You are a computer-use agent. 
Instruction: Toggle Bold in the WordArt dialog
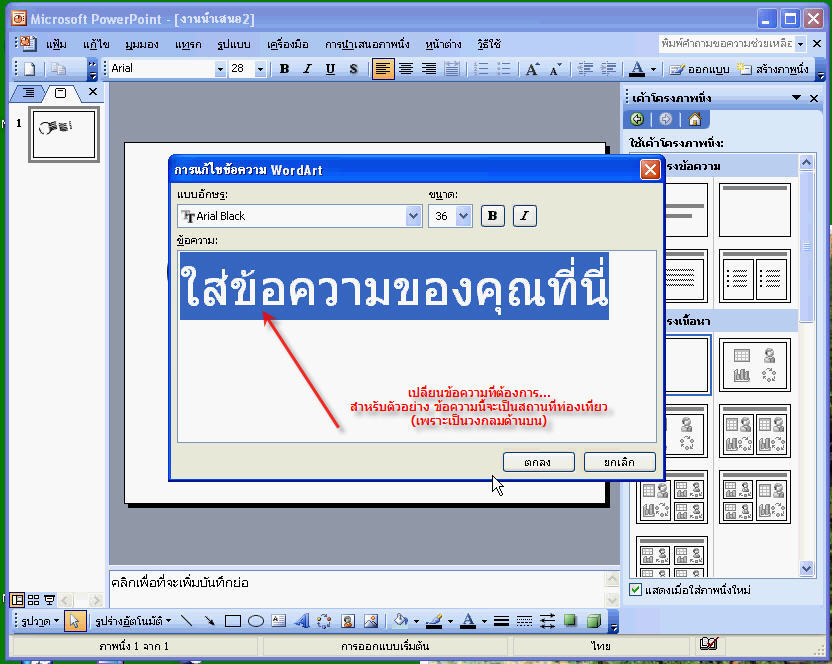[492, 216]
